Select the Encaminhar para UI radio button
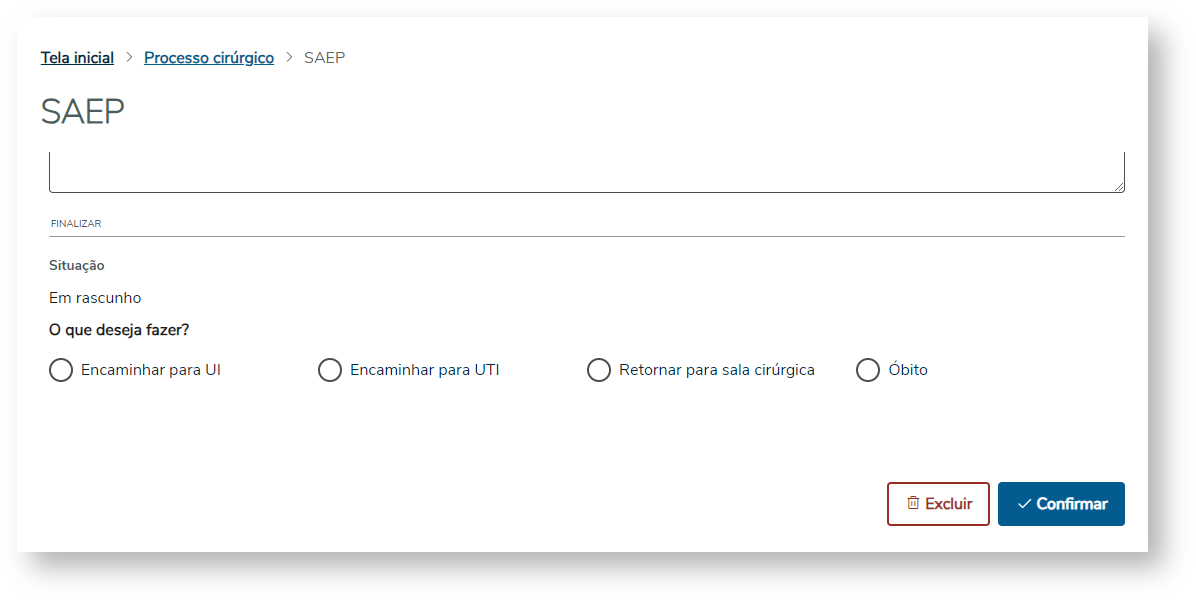Viewport: 1196px width, 600px height. 61,370
